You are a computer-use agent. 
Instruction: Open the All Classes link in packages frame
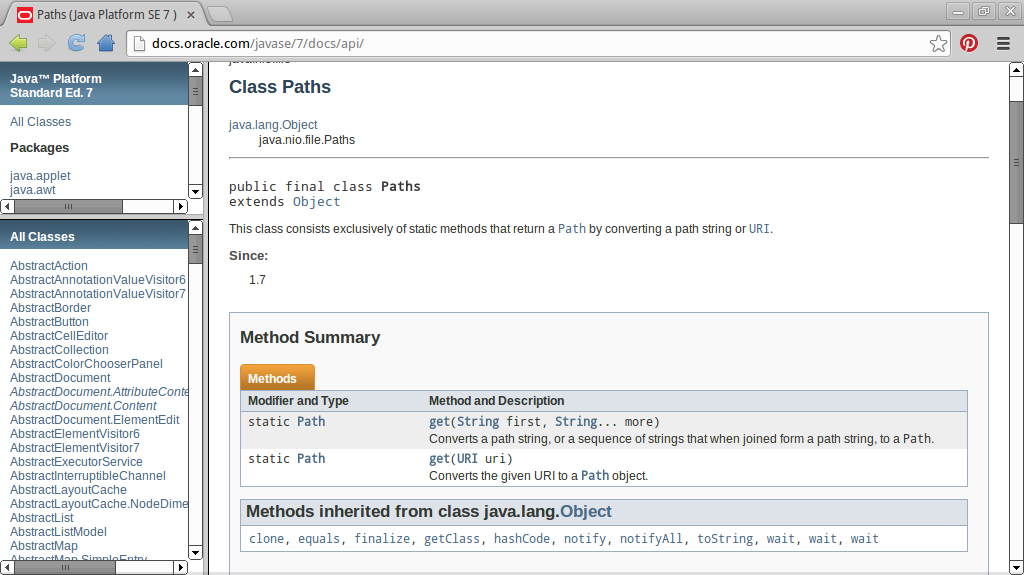[40, 122]
